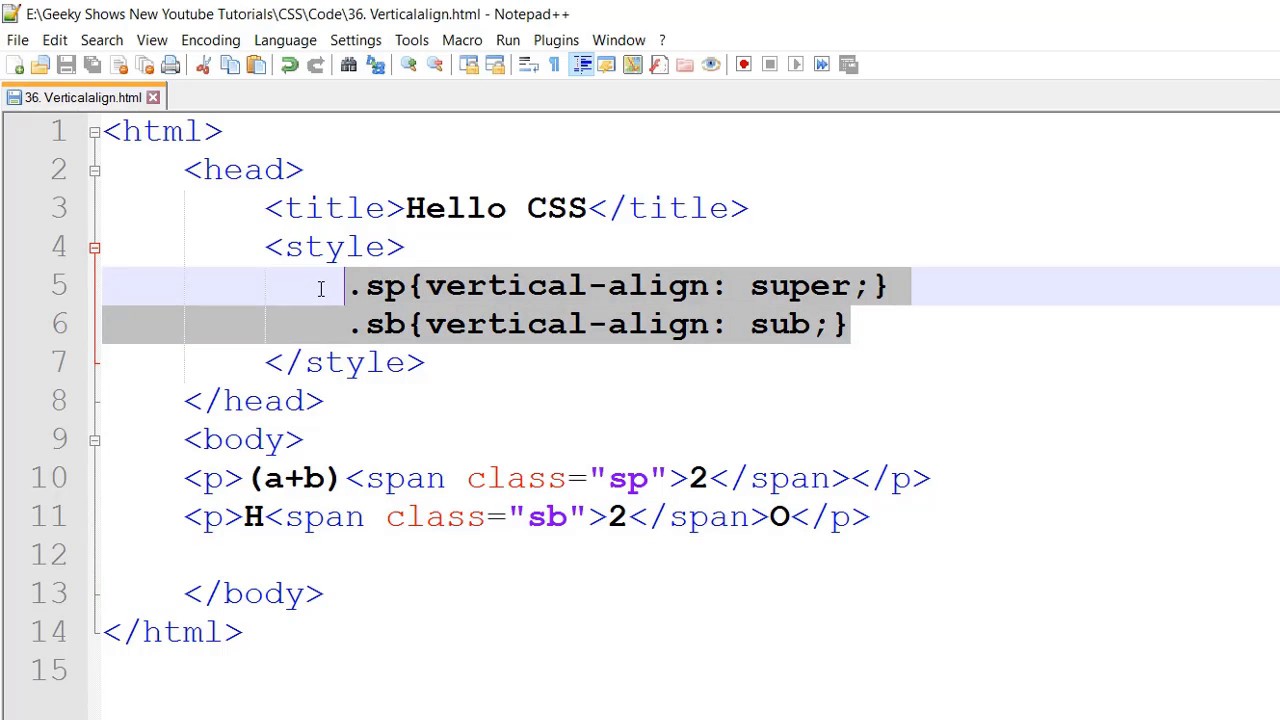
Task: Create a new document with New icon
Action: (x=15, y=65)
